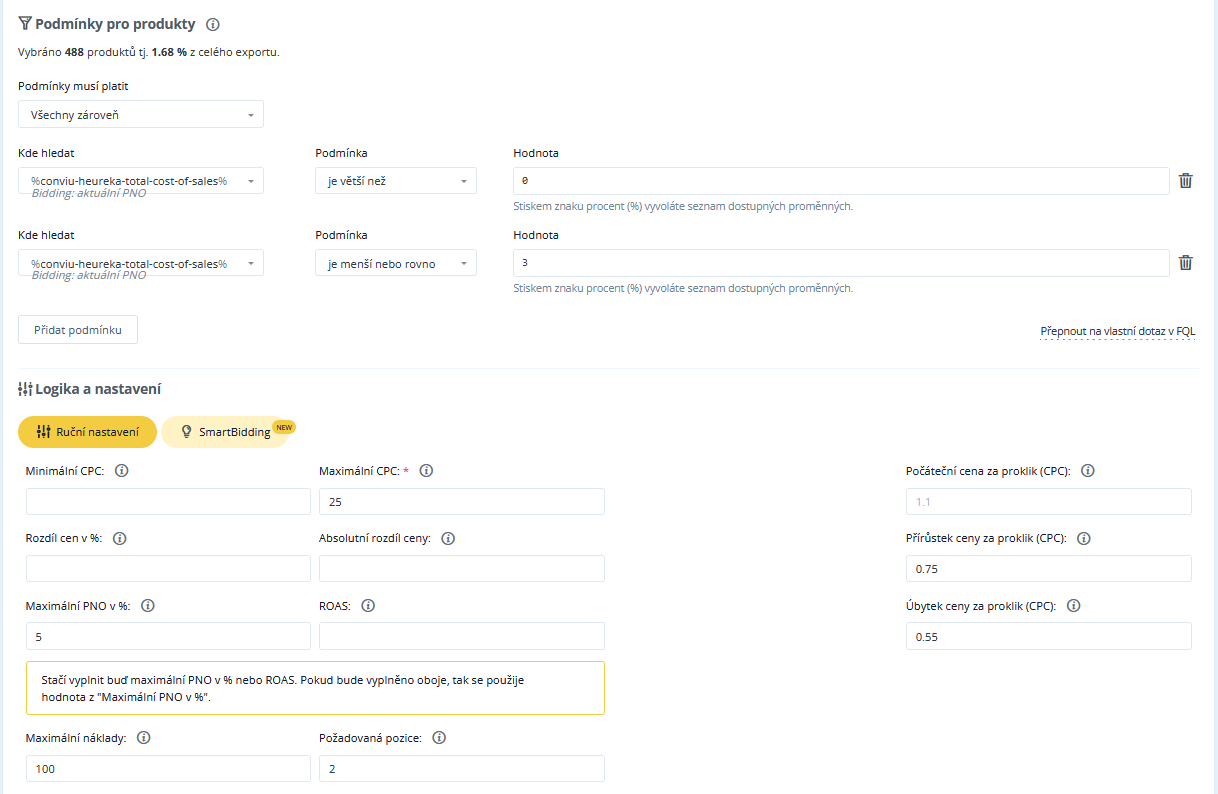Click info icon next to Minimální CPC

point(121,471)
